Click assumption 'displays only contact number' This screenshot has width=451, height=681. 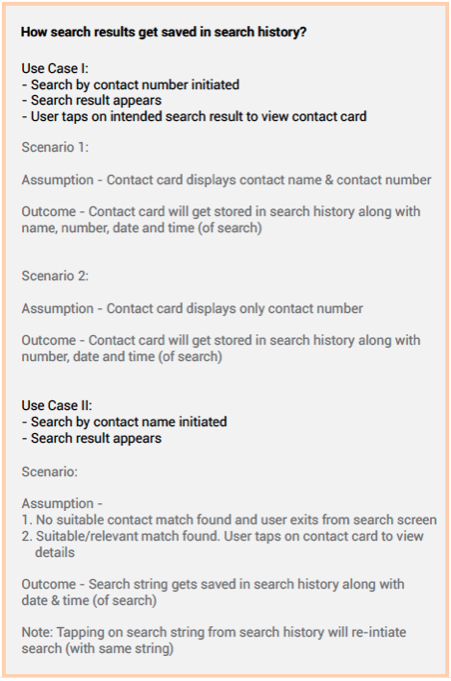(x=192, y=308)
